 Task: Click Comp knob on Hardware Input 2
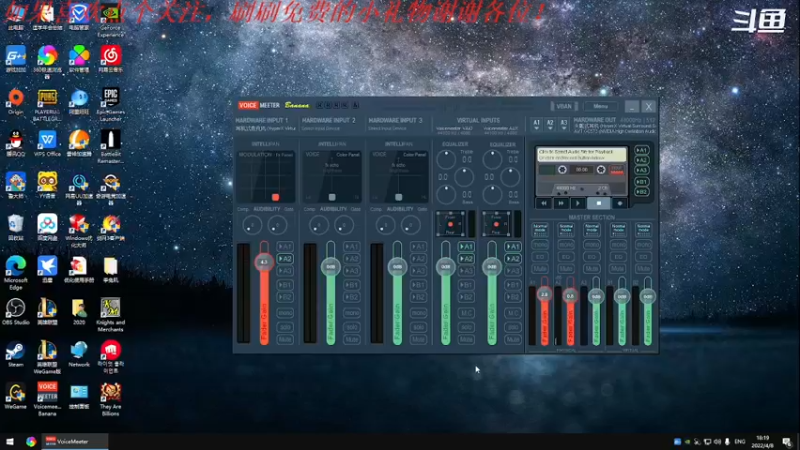coord(319,225)
